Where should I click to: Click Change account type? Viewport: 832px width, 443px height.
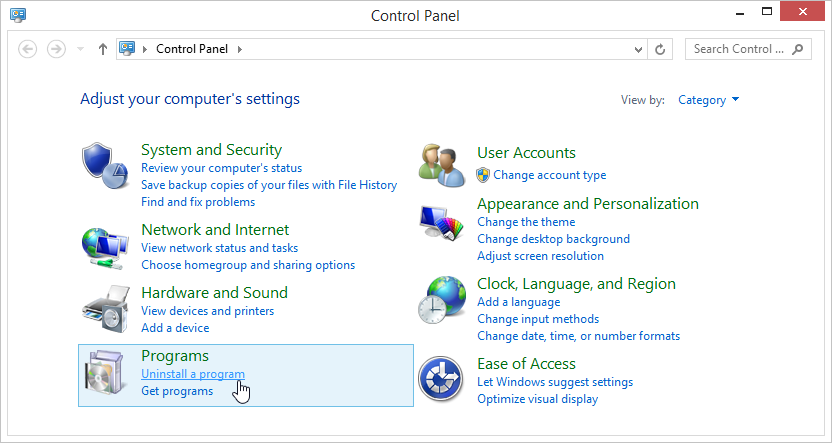(x=550, y=175)
